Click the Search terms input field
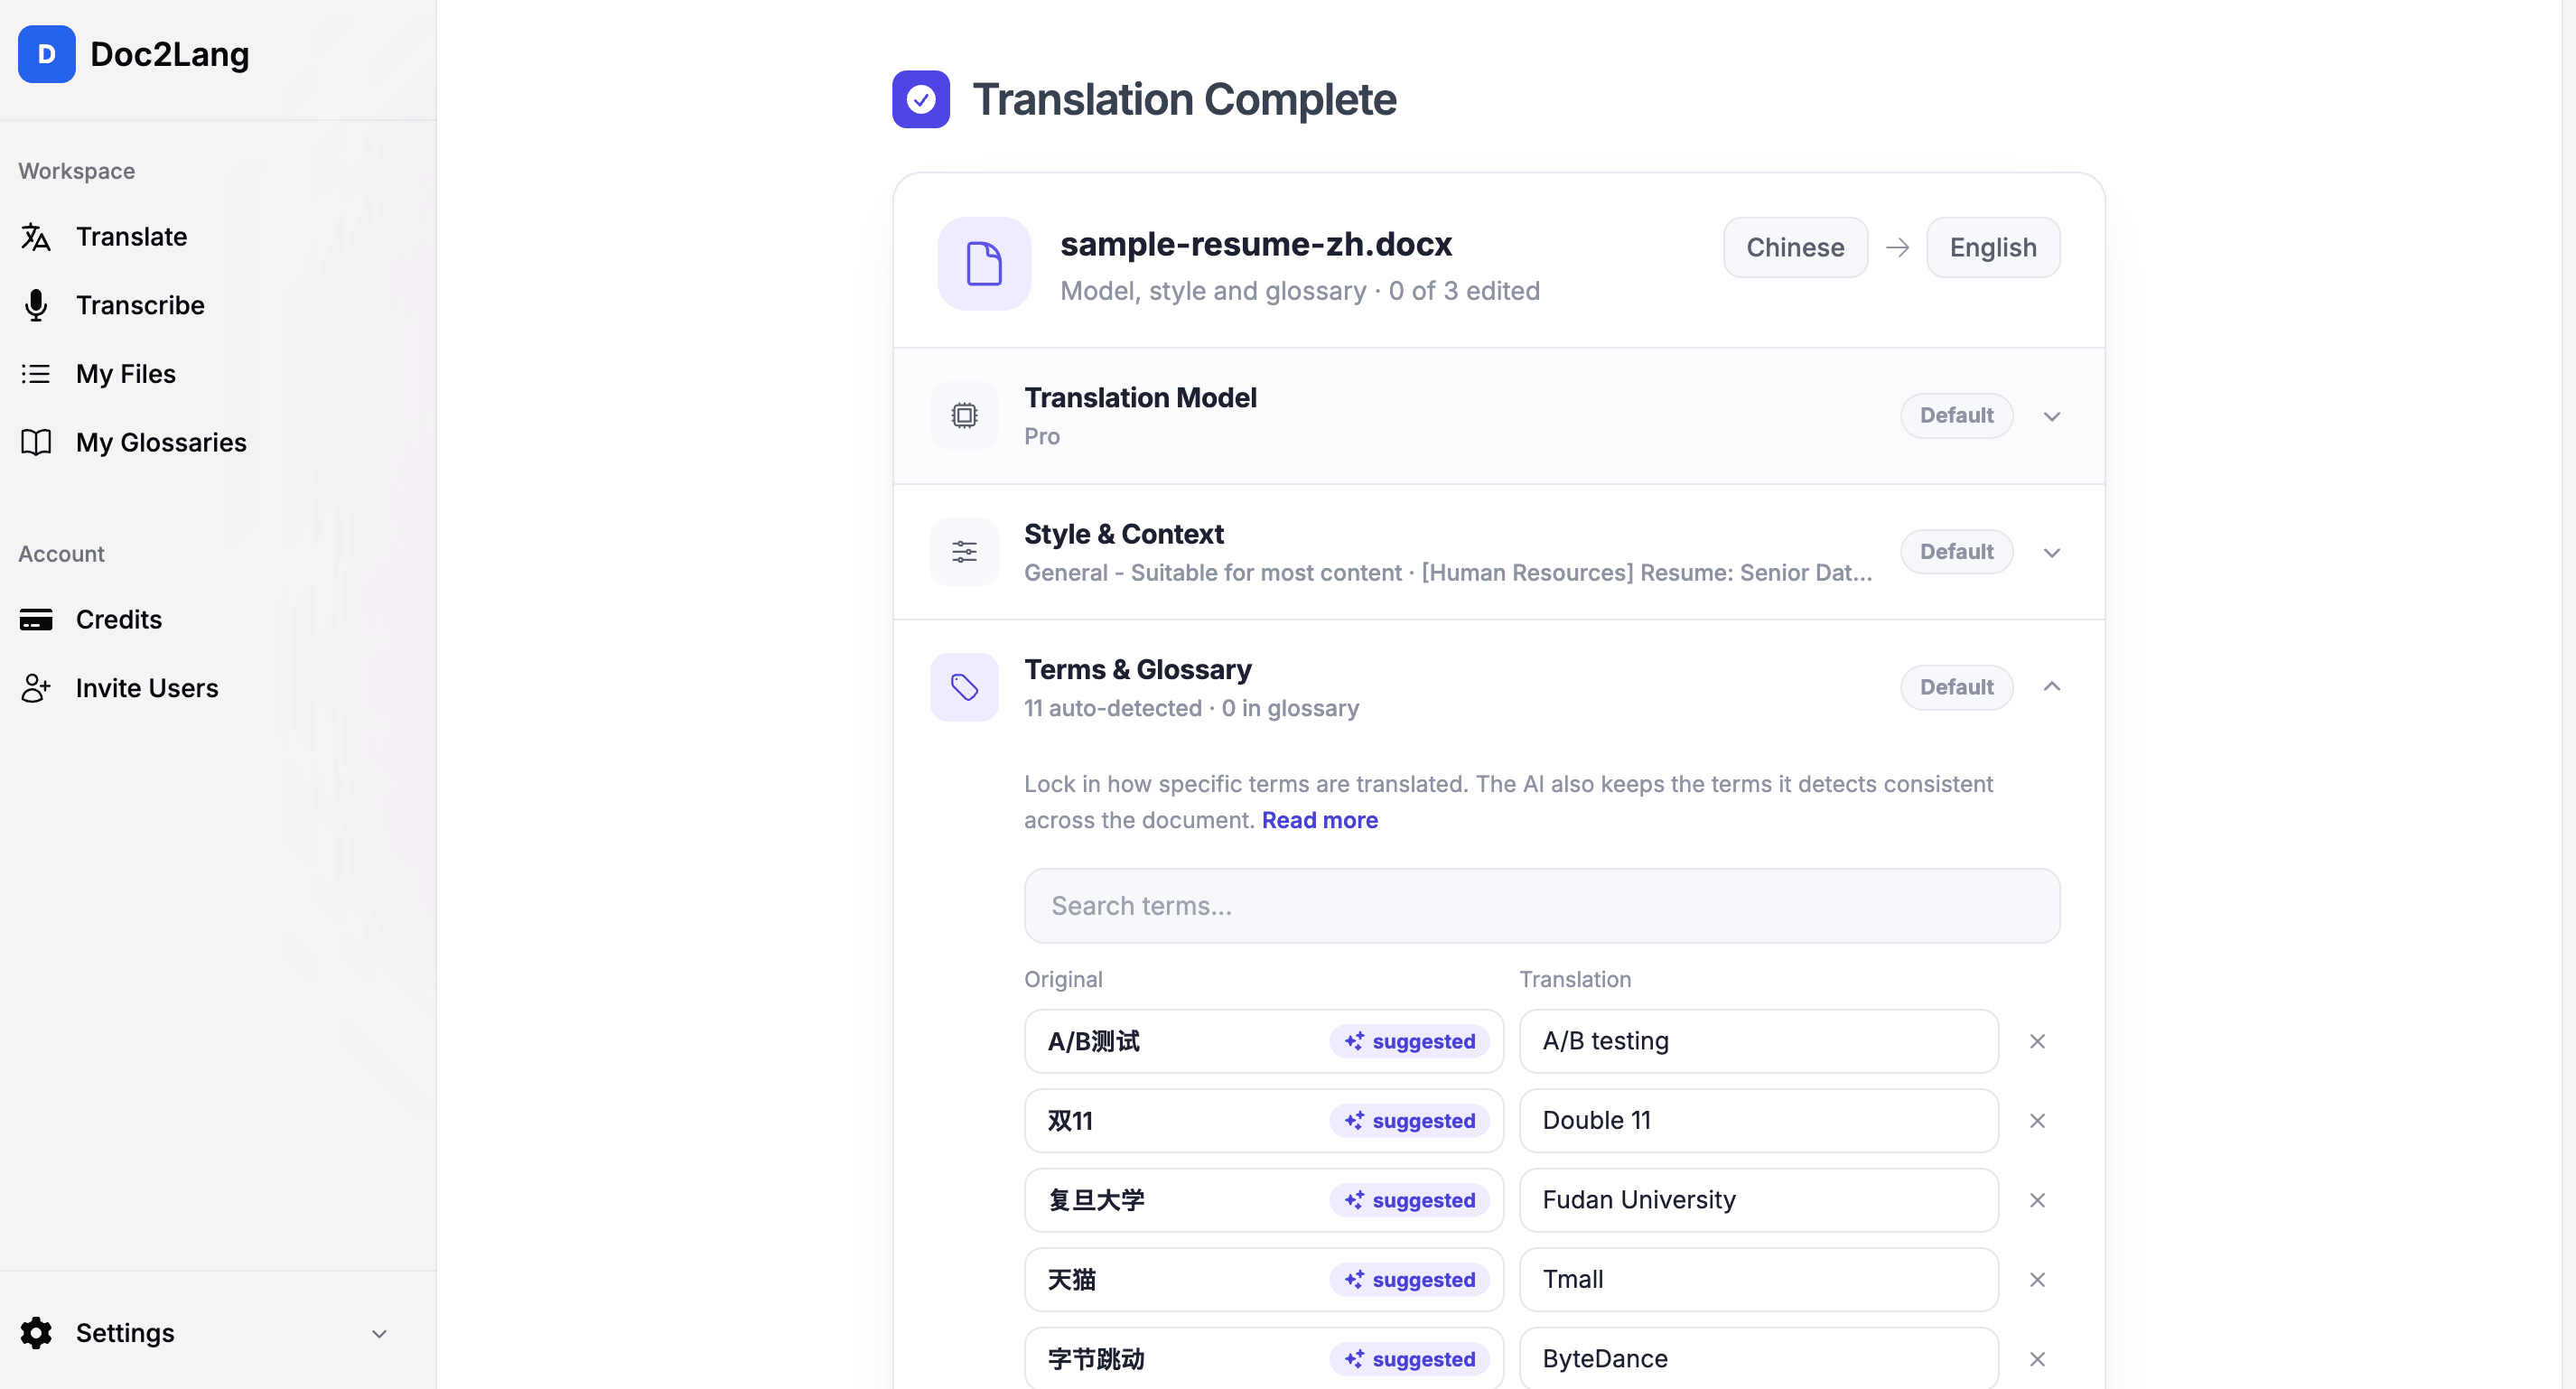This screenshot has width=2576, height=1389. point(1541,906)
